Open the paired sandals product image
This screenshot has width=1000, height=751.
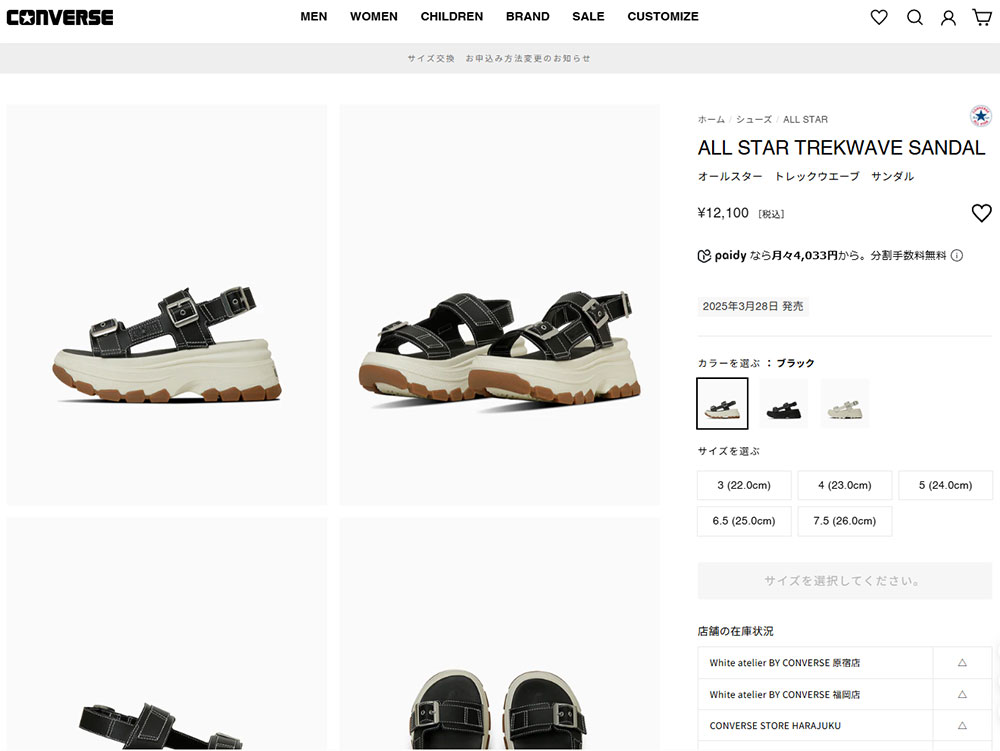point(499,305)
